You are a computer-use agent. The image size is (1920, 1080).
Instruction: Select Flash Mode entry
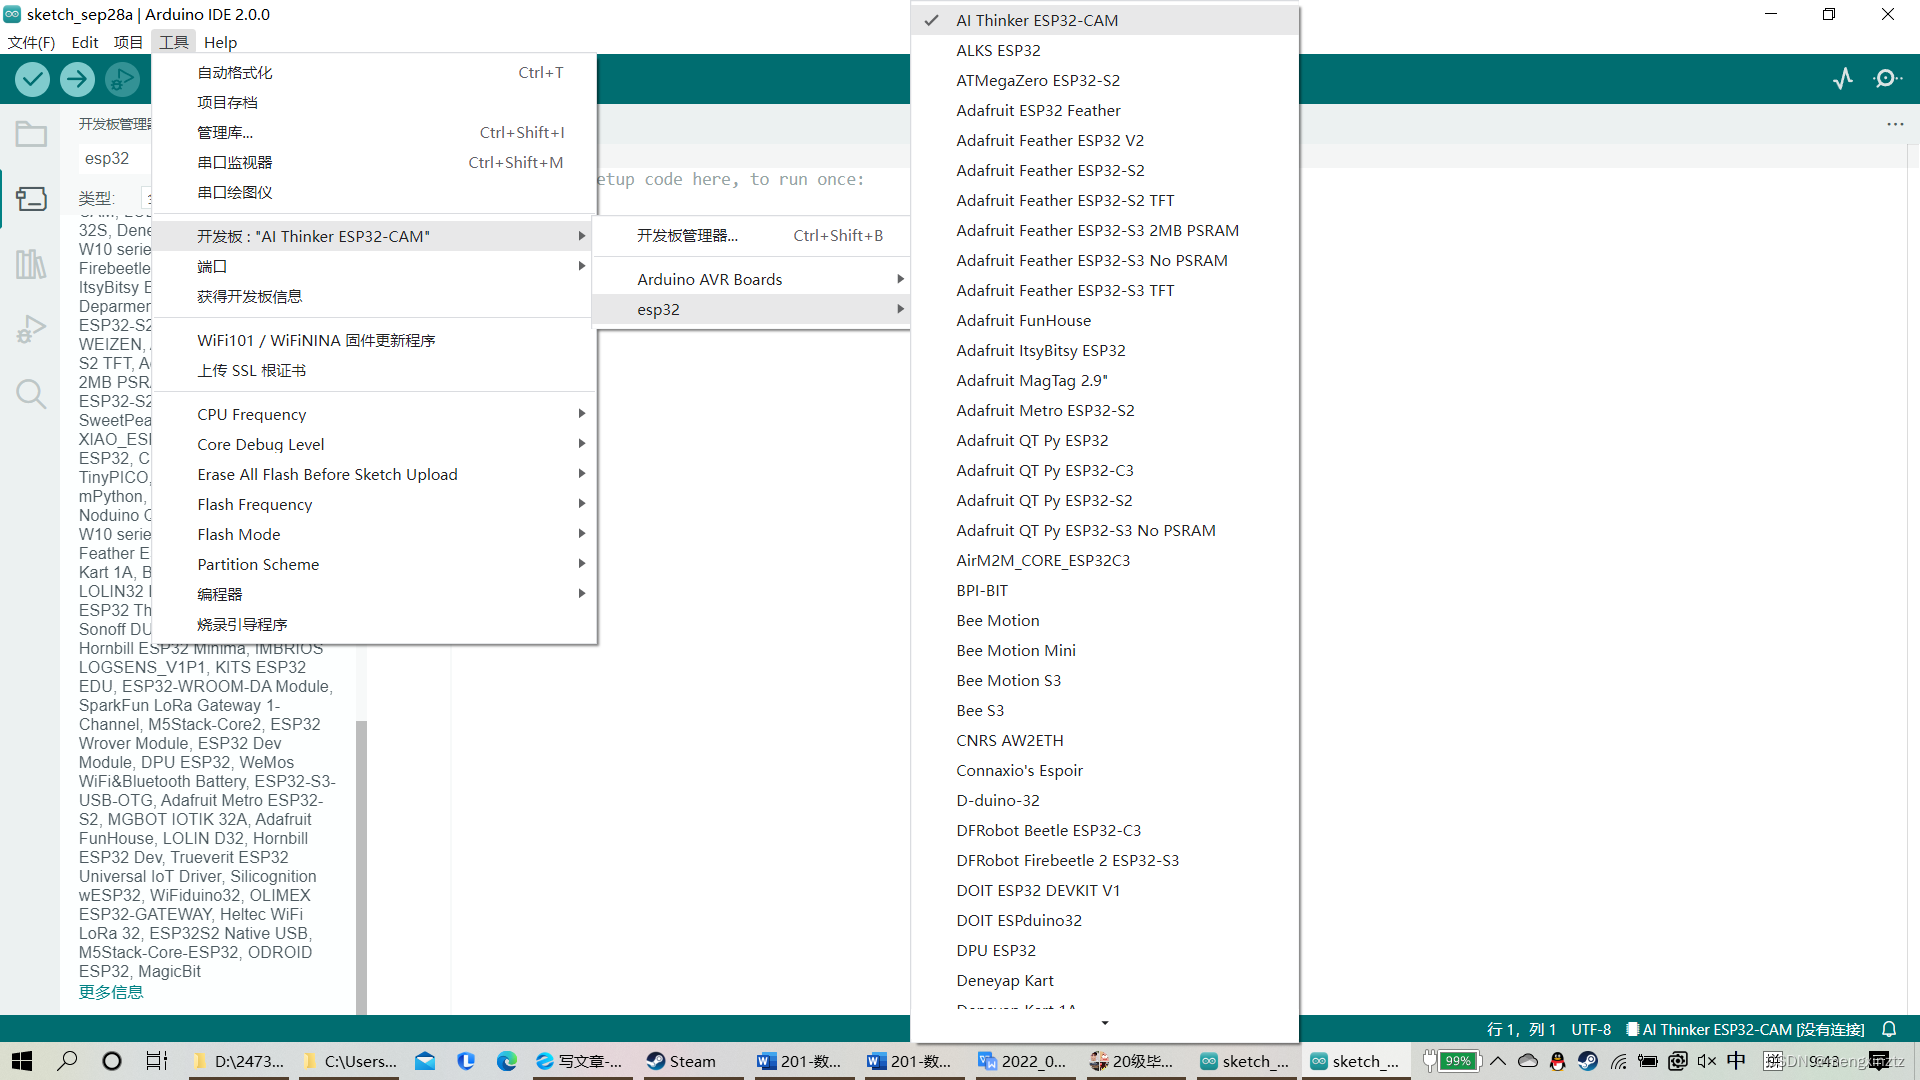pyautogui.click(x=375, y=534)
